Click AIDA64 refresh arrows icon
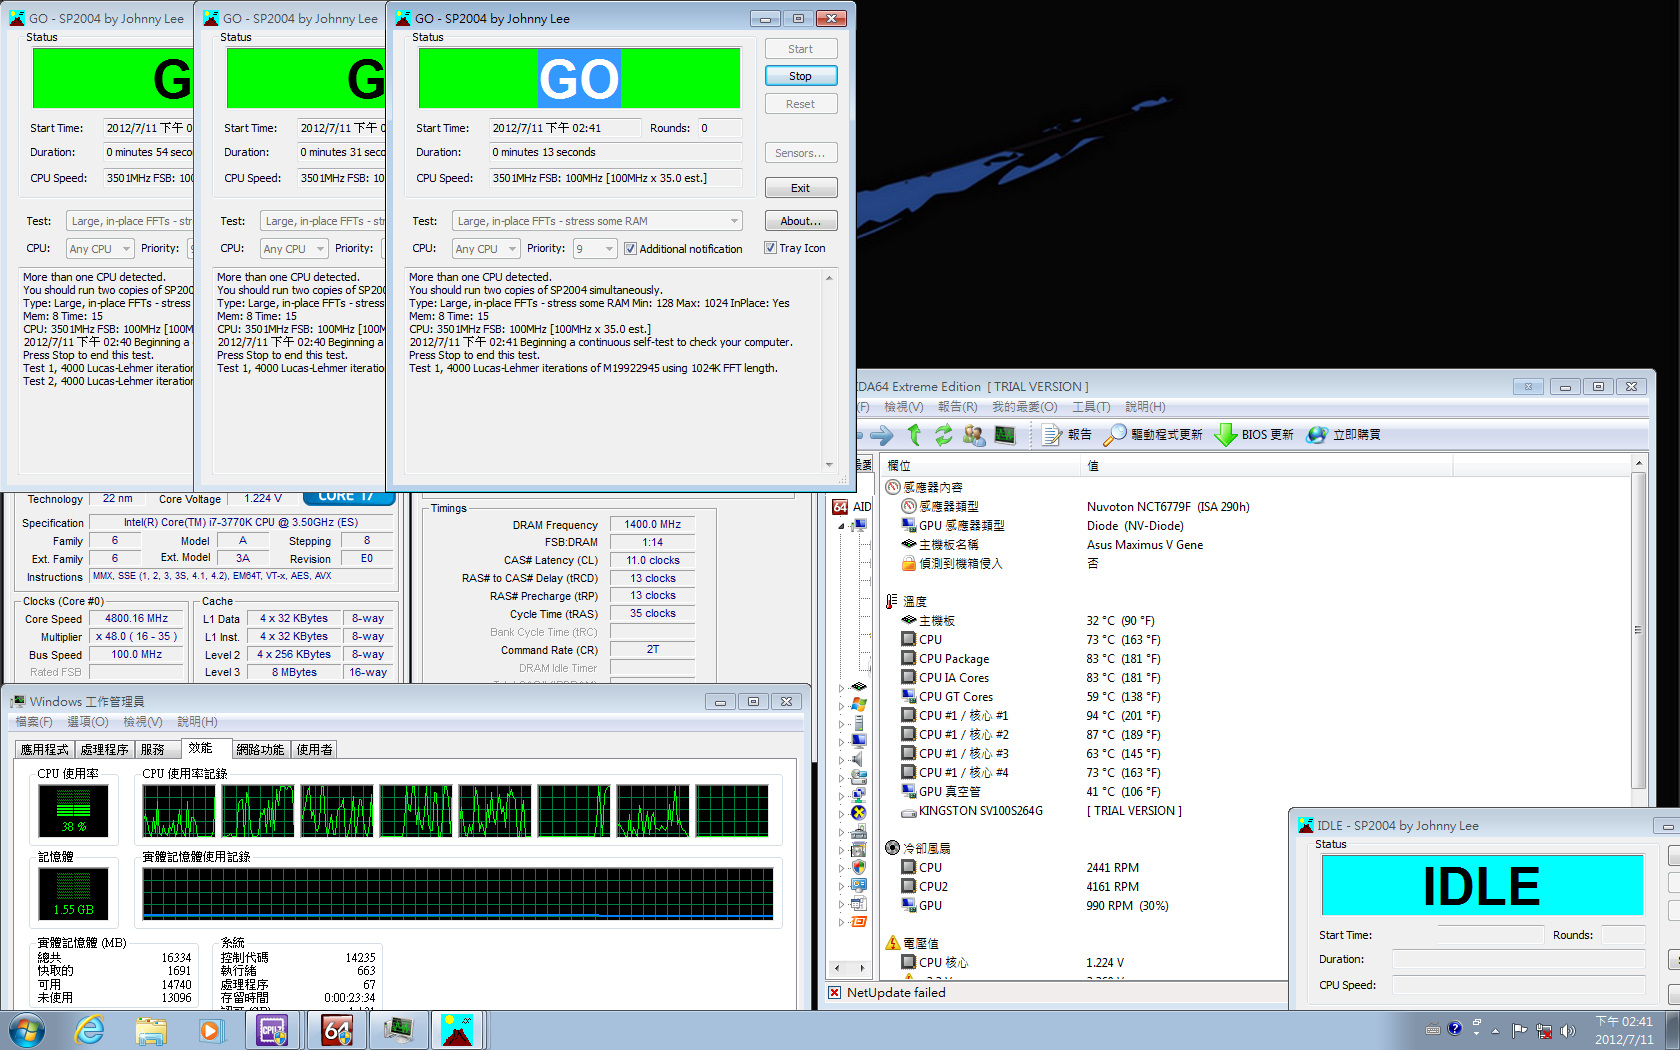The height and width of the screenshot is (1050, 1680). tap(944, 435)
